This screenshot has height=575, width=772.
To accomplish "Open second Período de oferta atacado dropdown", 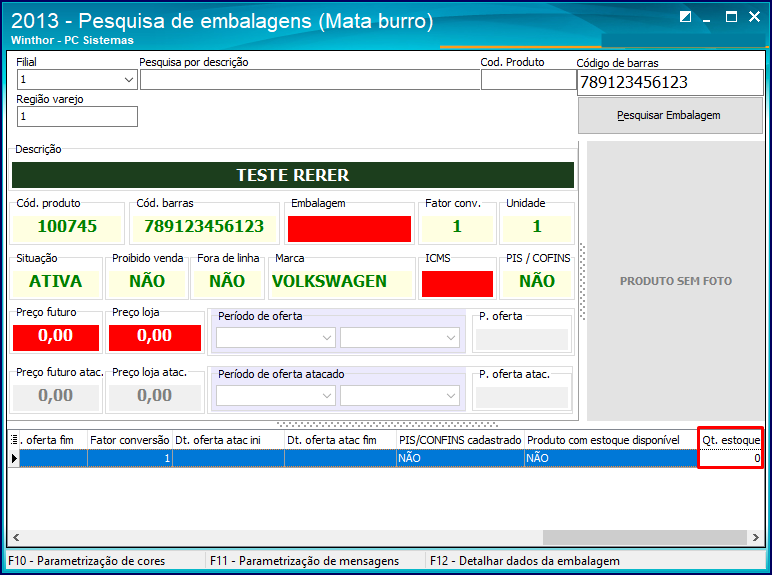I will (450, 396).
